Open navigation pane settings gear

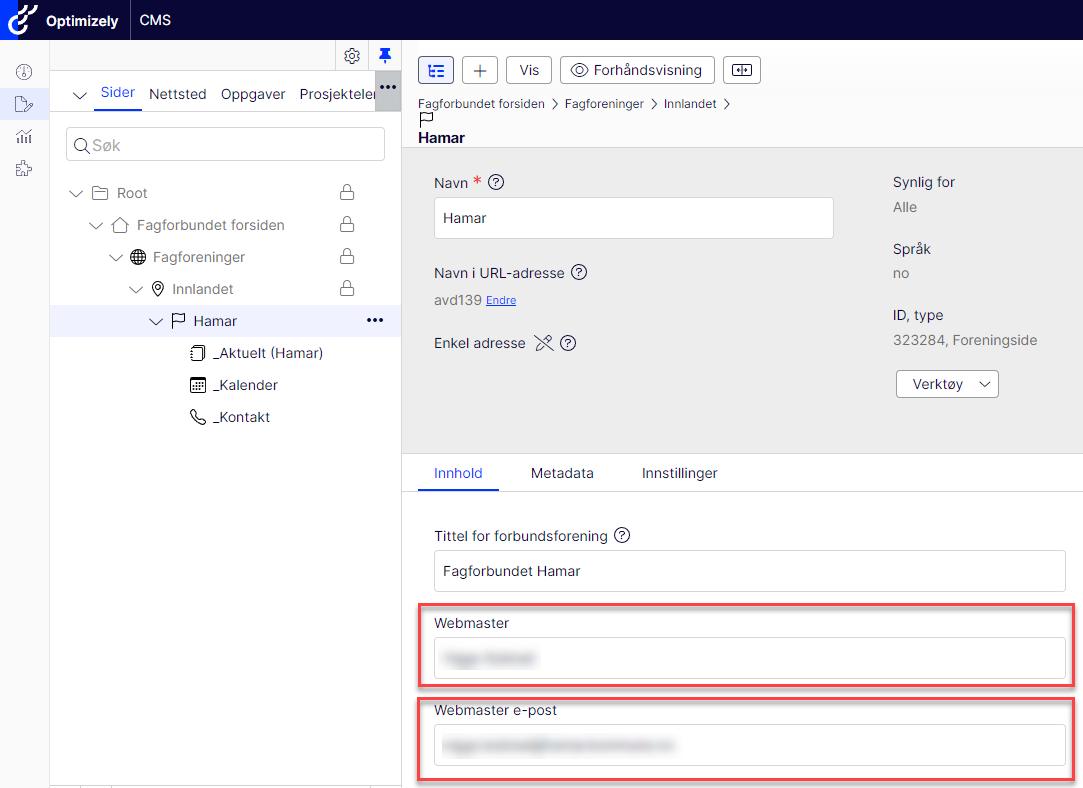[352, 56]
